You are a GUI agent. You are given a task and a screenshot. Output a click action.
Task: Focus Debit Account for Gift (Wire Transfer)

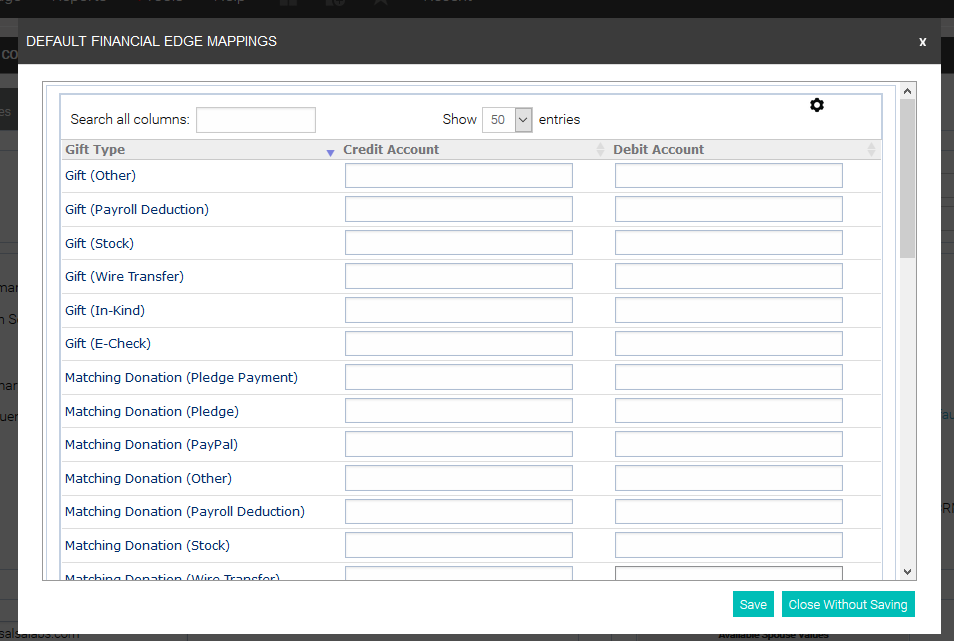pyautogui.click(x=729, y=276)
